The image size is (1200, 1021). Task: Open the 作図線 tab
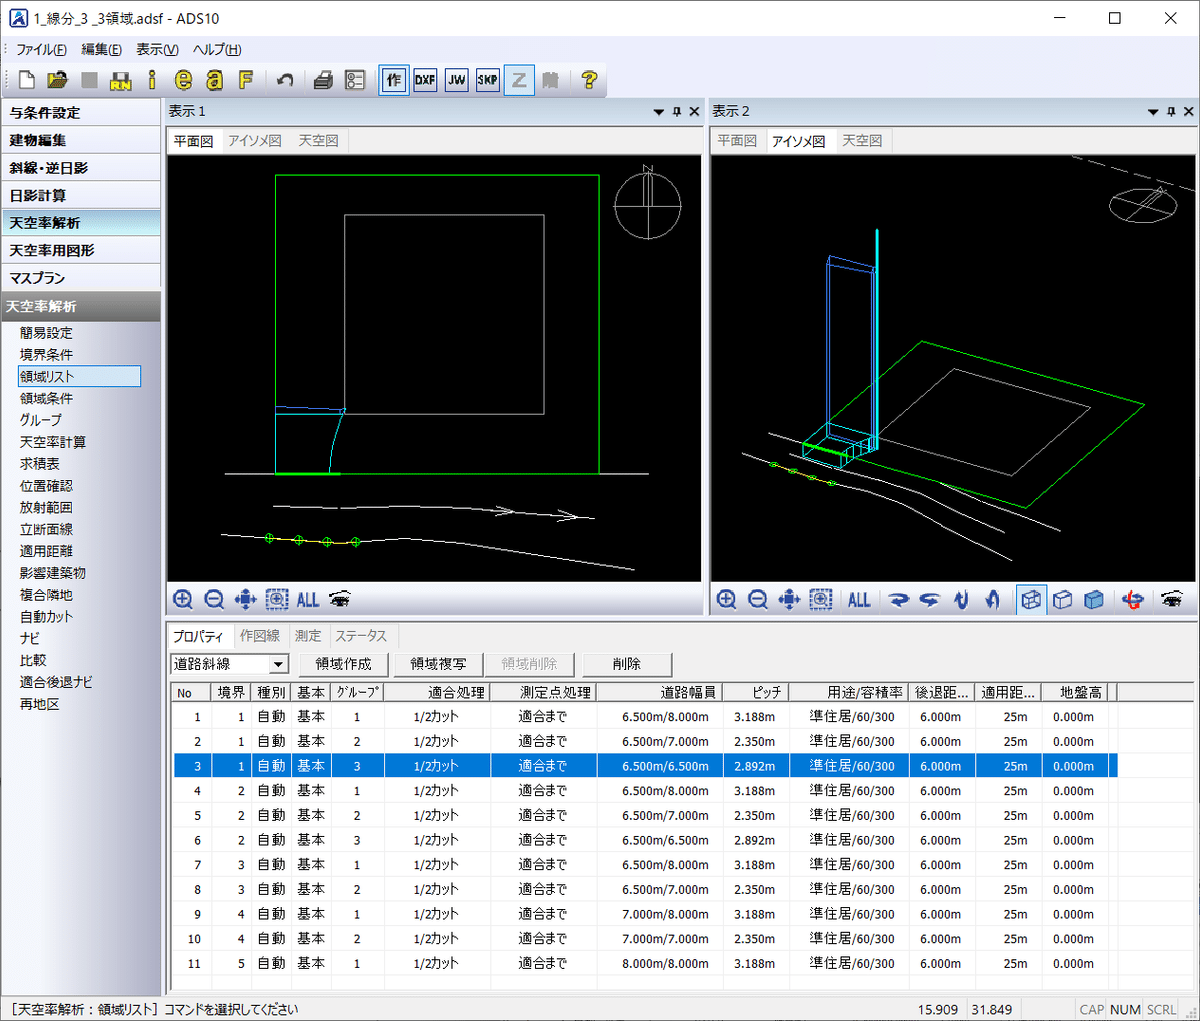click(260, 636)
